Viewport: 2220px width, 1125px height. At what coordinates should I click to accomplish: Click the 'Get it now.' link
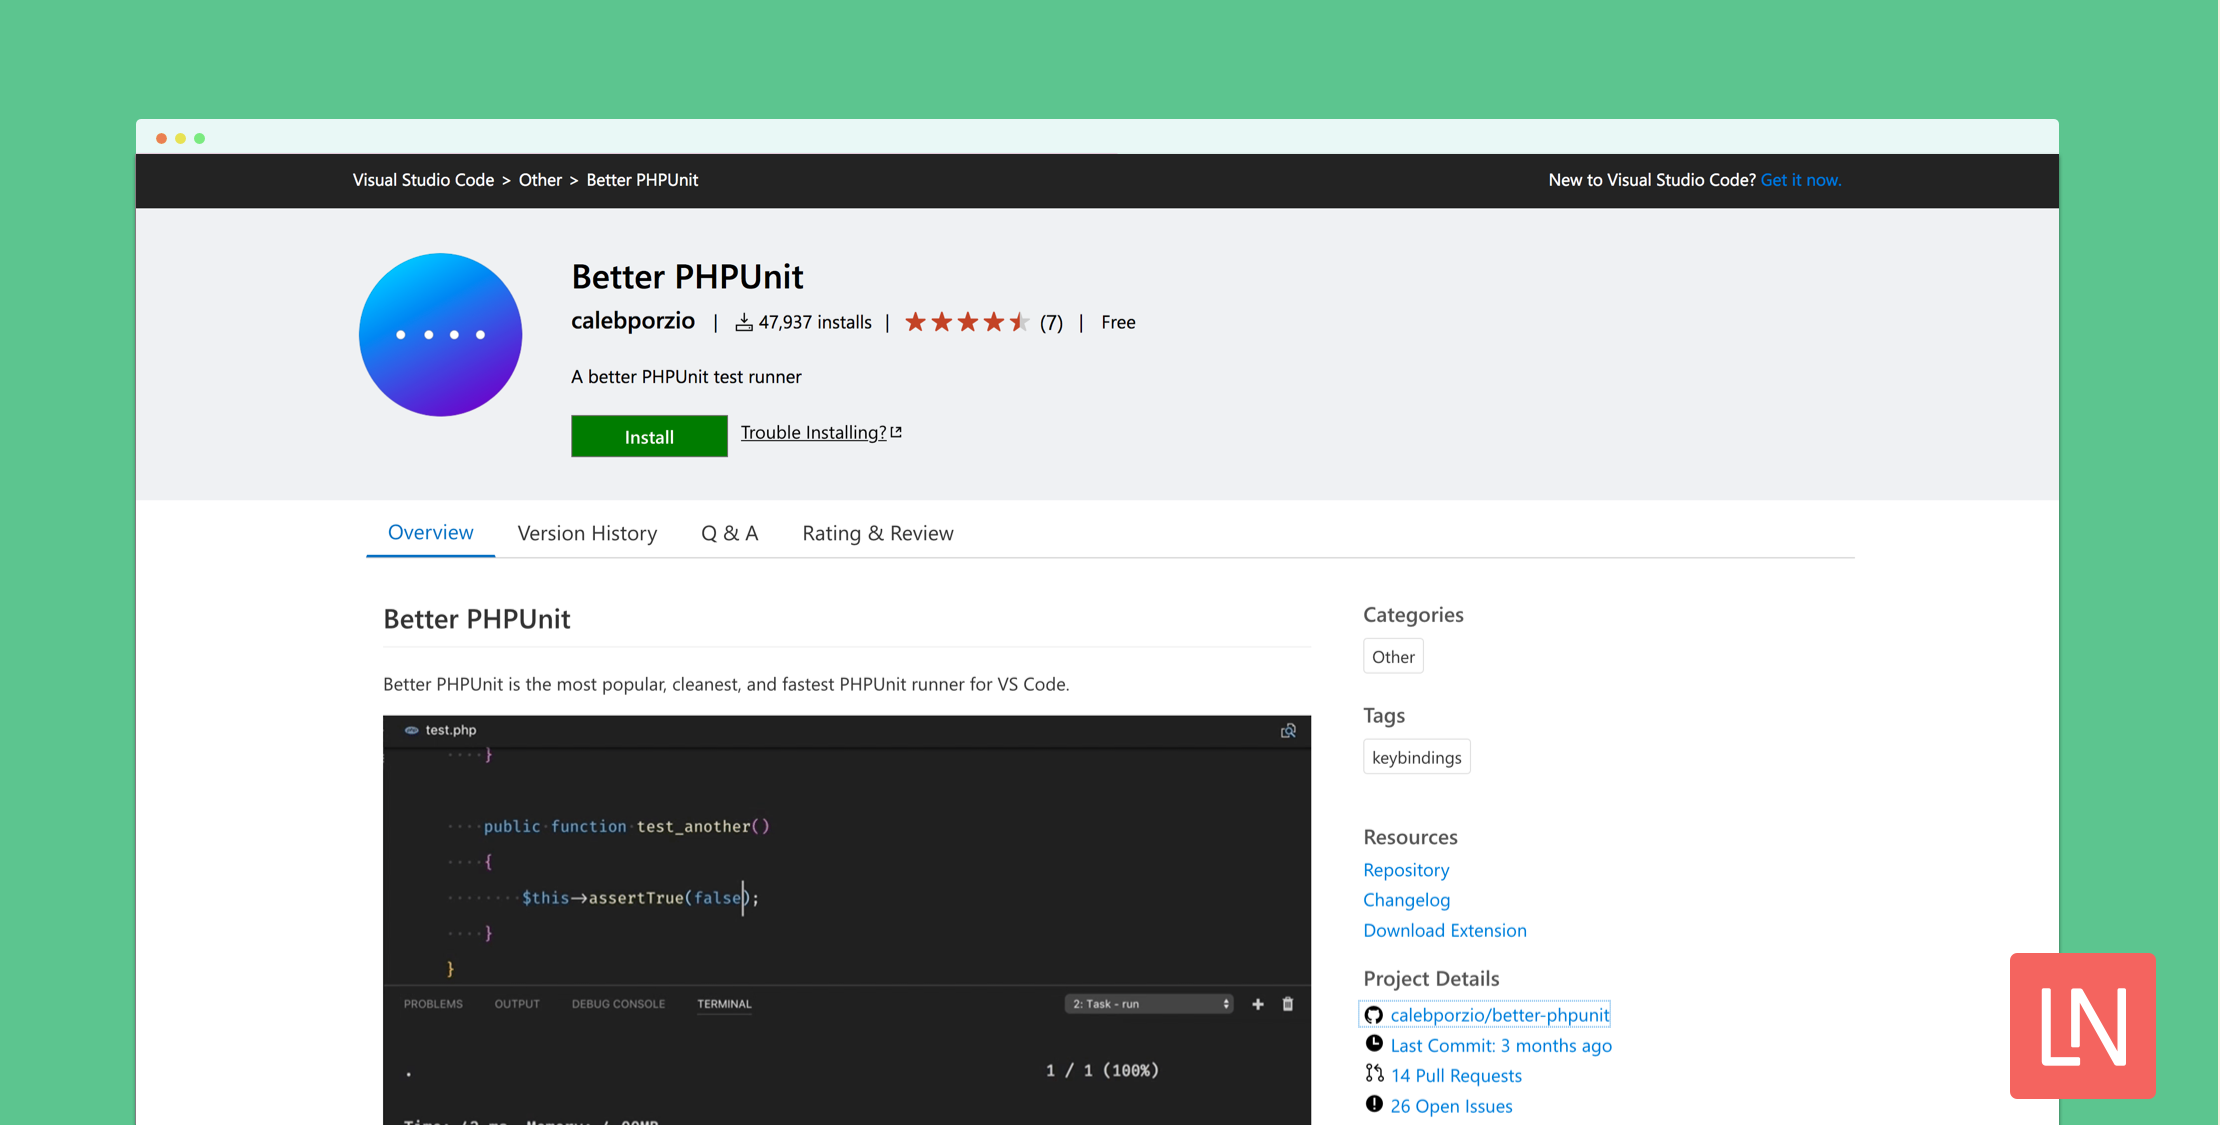click(1801, 180)
